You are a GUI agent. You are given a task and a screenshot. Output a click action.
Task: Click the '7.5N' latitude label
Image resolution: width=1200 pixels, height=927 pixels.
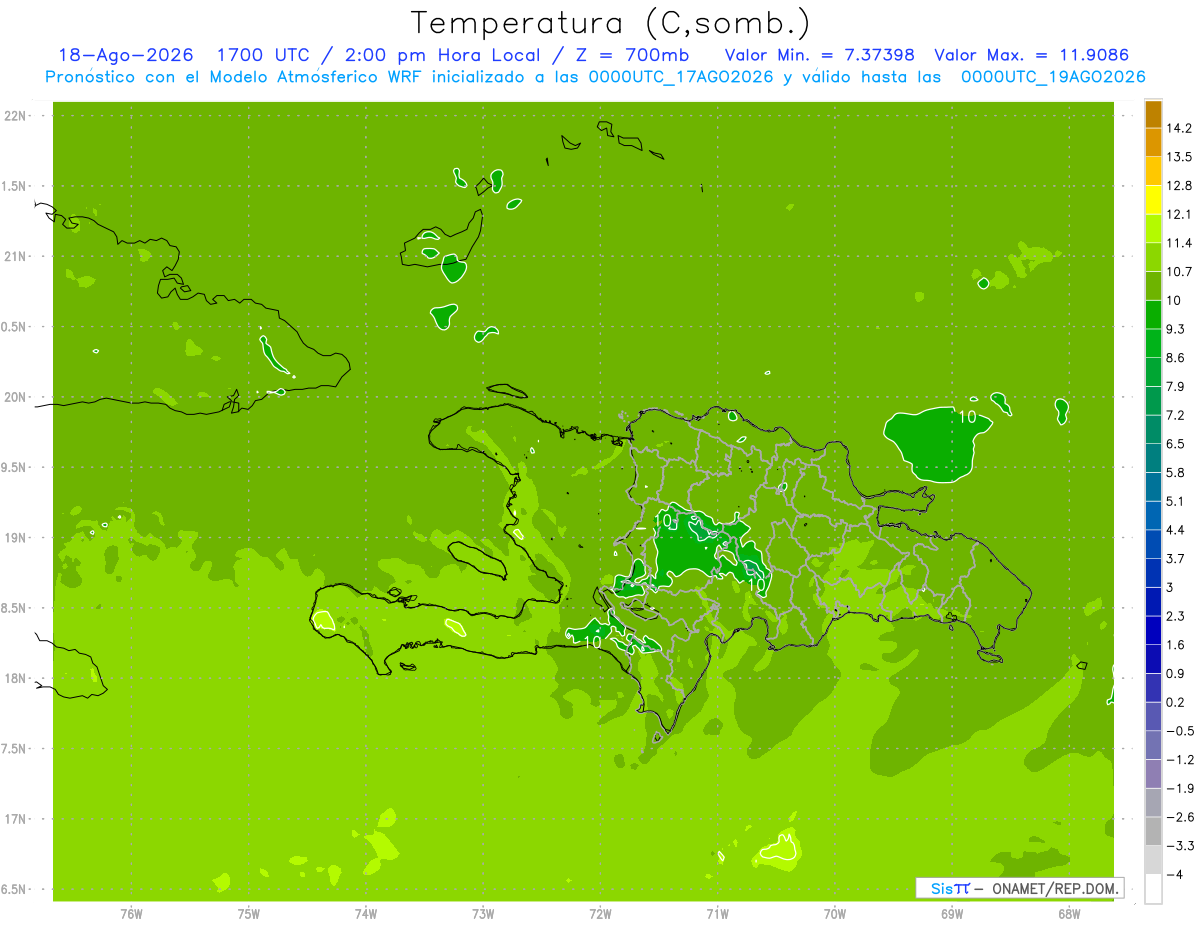[x=14, y=750]
